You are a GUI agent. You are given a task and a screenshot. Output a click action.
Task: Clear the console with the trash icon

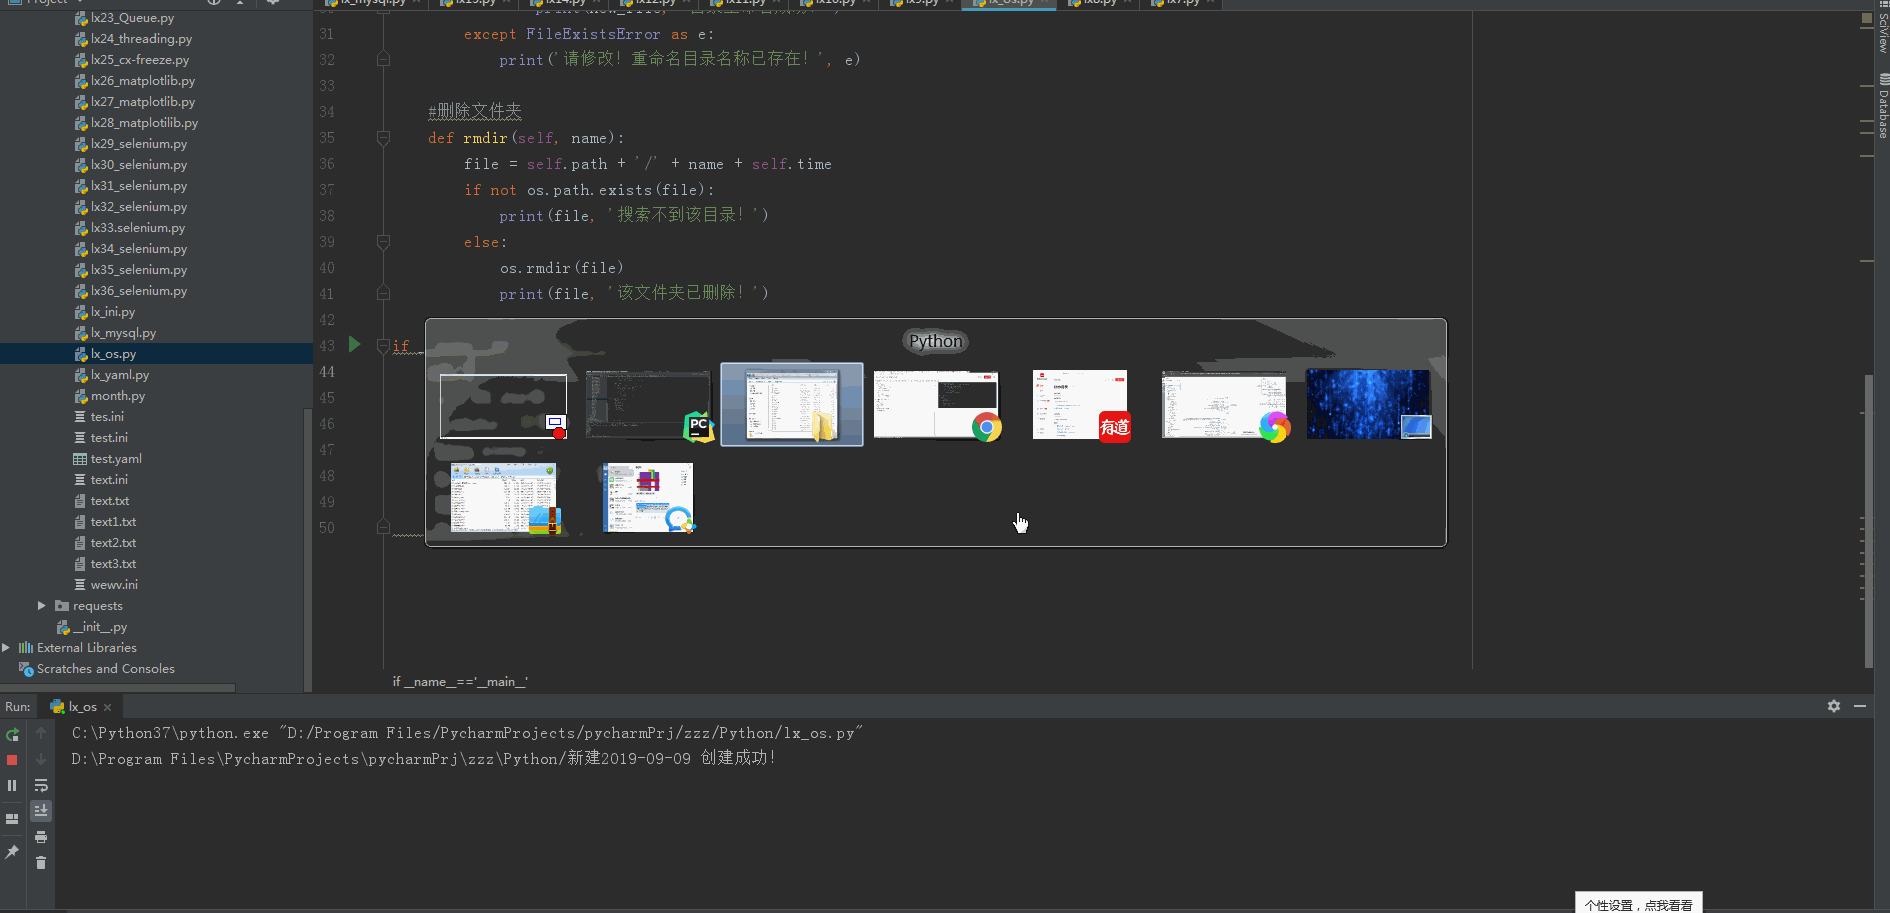[41, 863]
